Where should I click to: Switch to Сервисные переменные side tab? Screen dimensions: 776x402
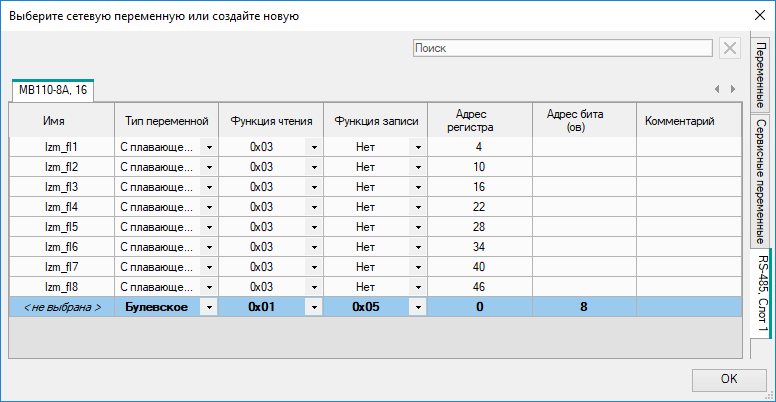tap(760, 180)
